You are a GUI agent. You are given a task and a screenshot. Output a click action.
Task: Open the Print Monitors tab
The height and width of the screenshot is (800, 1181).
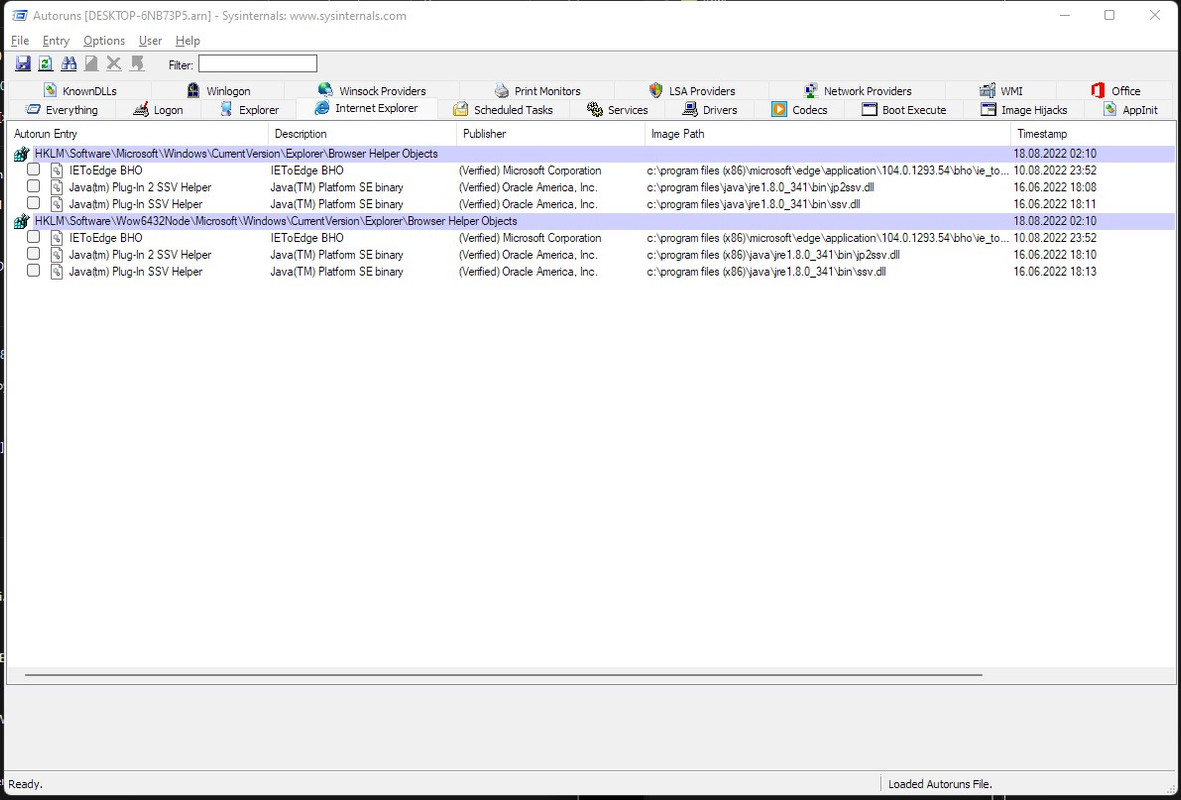pyautogui.click(x=537, y=91)
